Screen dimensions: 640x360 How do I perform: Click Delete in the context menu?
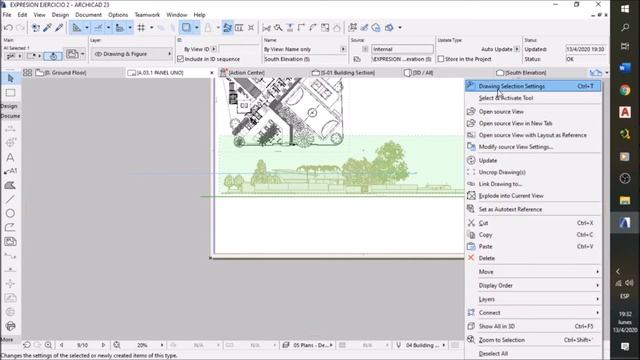(533, 258)
